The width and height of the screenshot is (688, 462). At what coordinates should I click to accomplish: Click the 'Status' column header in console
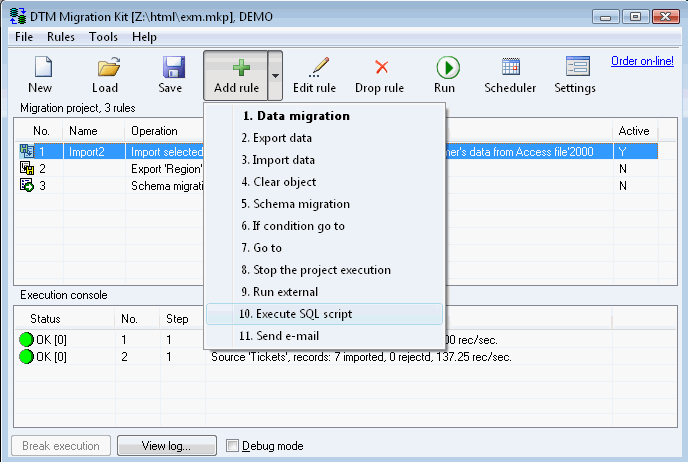coord(64,319)
